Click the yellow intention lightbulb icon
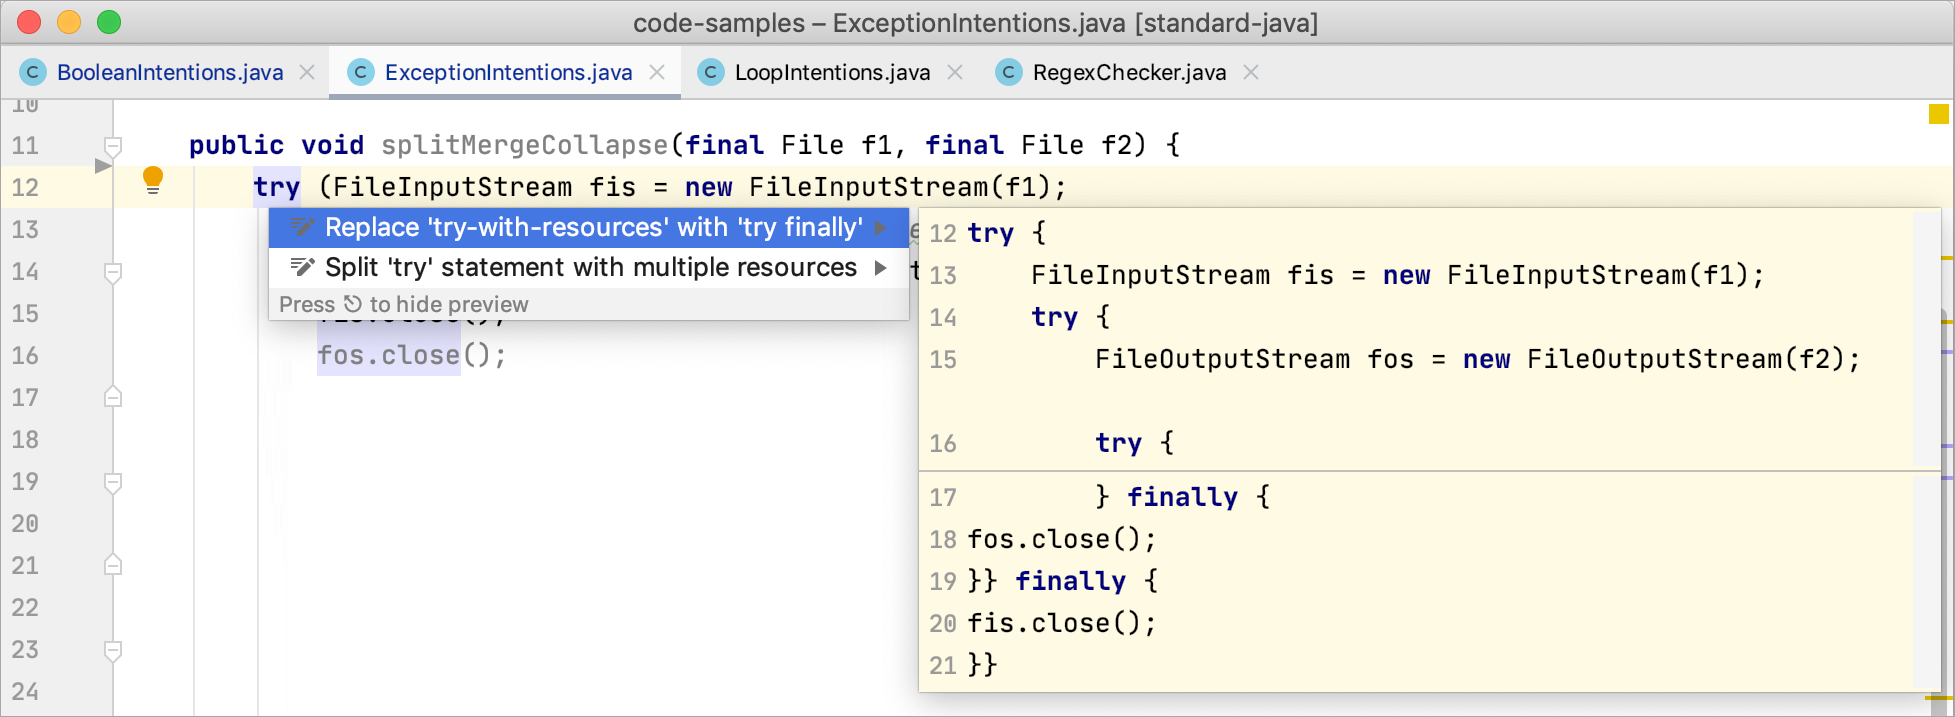The height and width of the screenshot is (717, 1955). pos(153,180)
